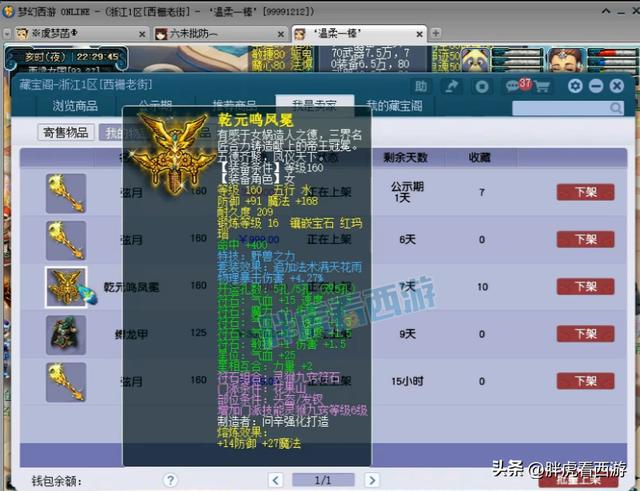The image size is (640, 491).
Task: Click 下架 for the 15小时 弦月 row
Action: (585, 381)
